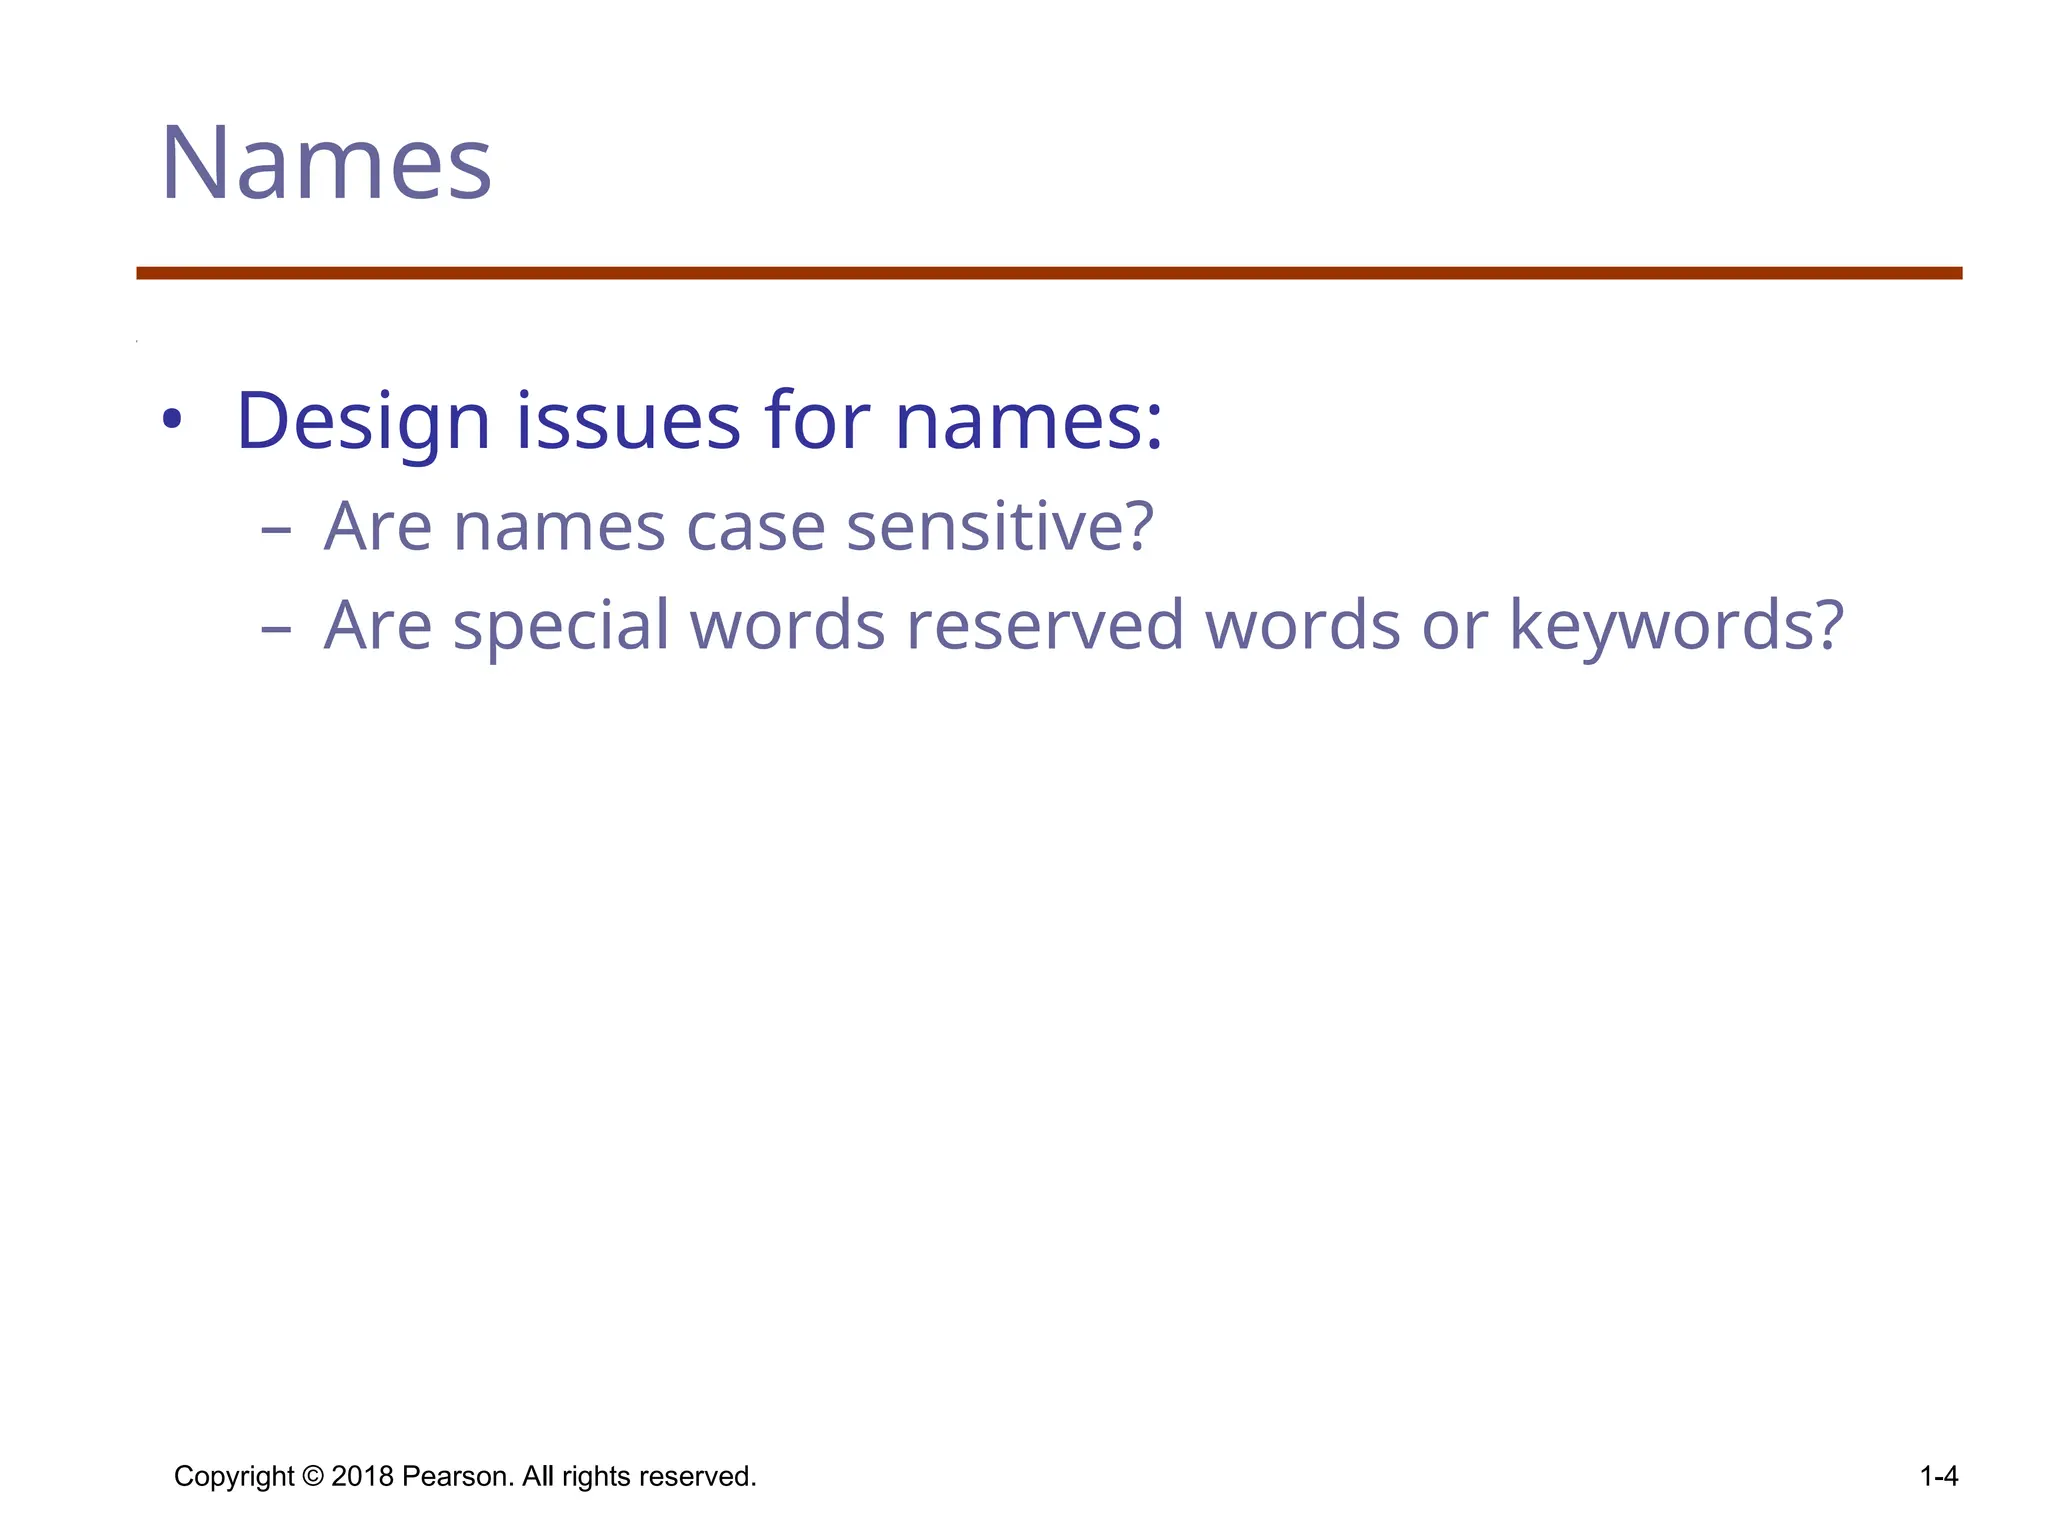Click the slide number '1-4'
The width and height of the screenshot is (2048, 1536).
(x=1938, y=1476)
